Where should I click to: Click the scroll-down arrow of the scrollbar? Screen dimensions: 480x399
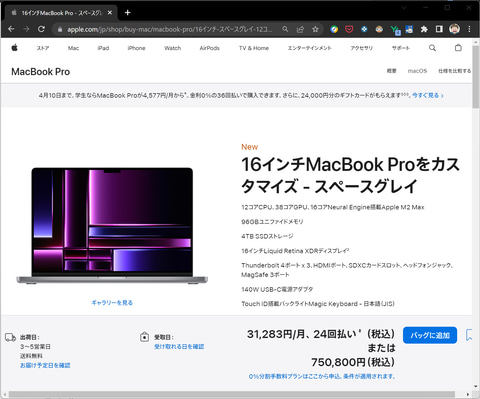coord(476,387)
